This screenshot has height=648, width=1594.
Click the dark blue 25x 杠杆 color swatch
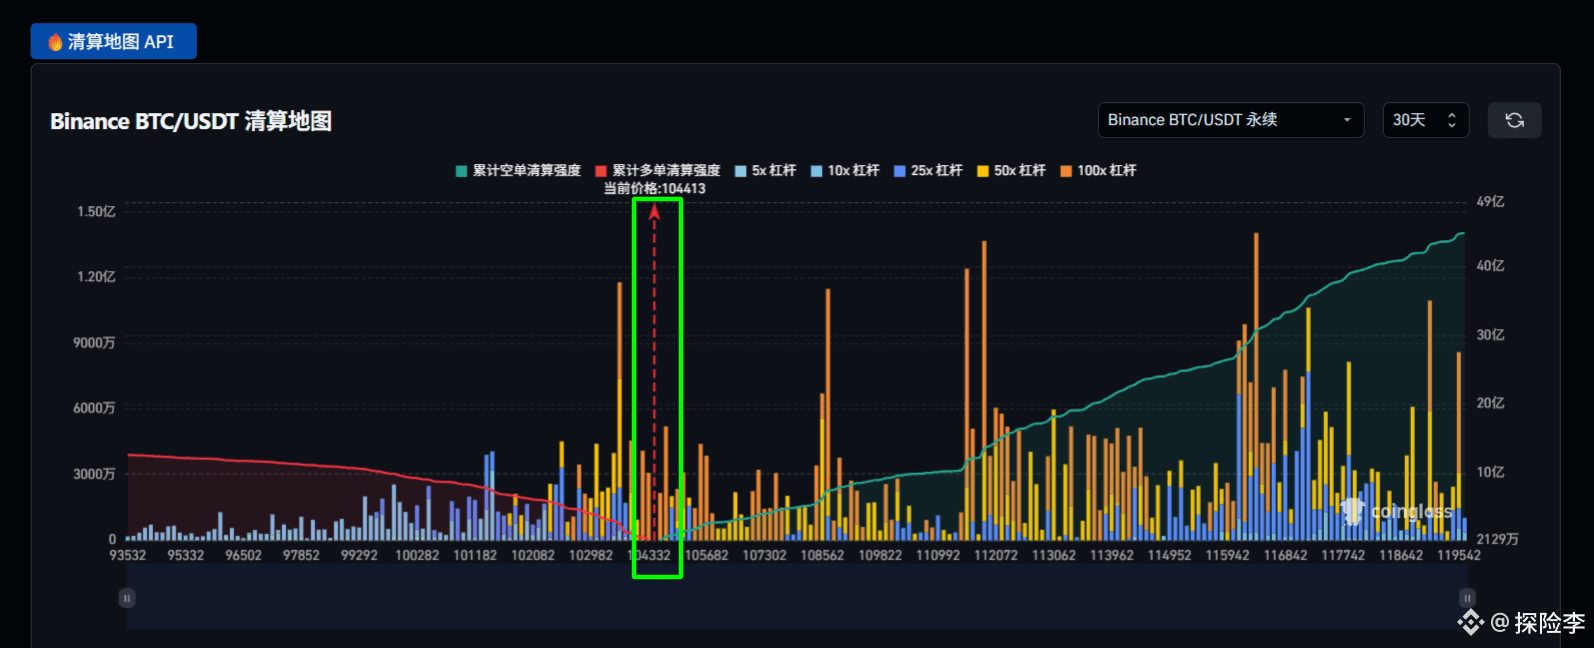(x=900, y=171)
